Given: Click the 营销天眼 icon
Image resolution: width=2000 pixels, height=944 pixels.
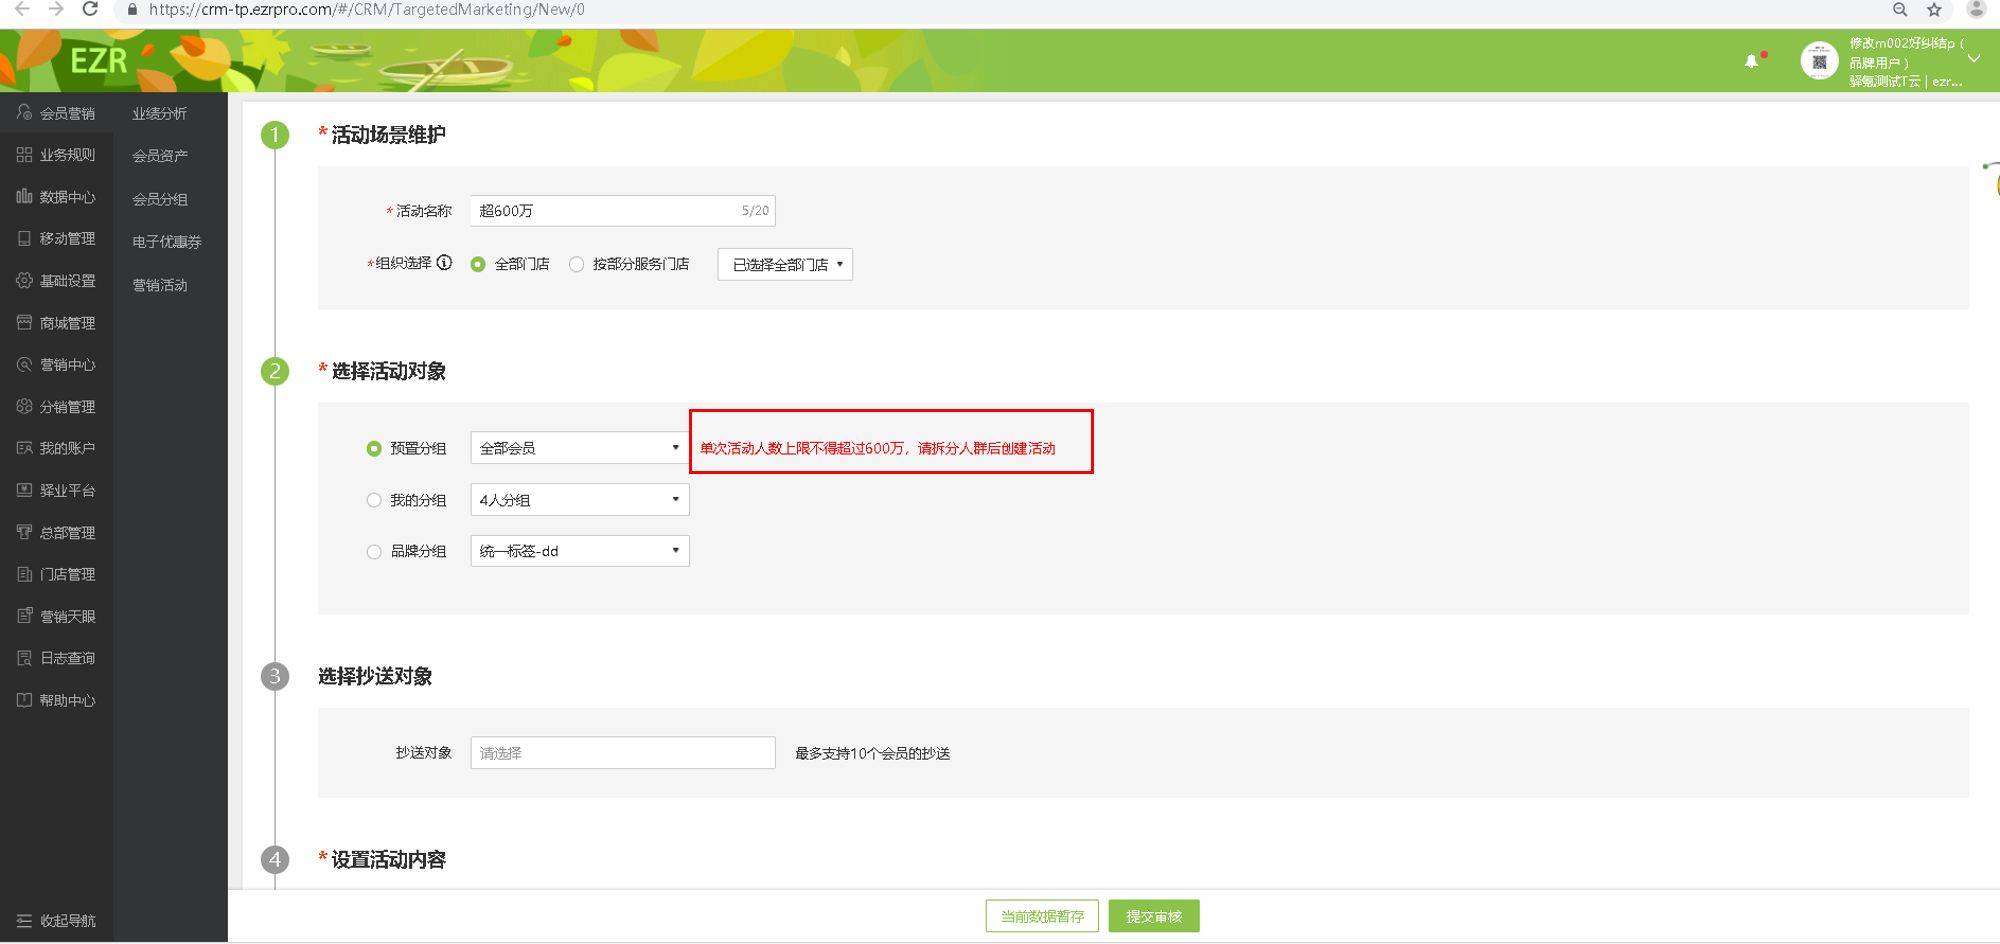Looking at the screenshot, I should tap(24, 616).
